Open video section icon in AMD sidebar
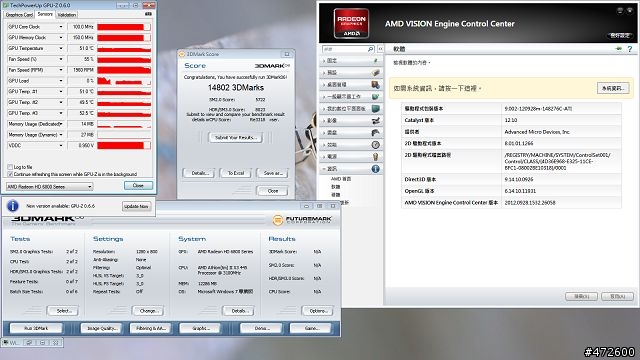The width and height of the screenshot is (640, 360). point(376,121)
